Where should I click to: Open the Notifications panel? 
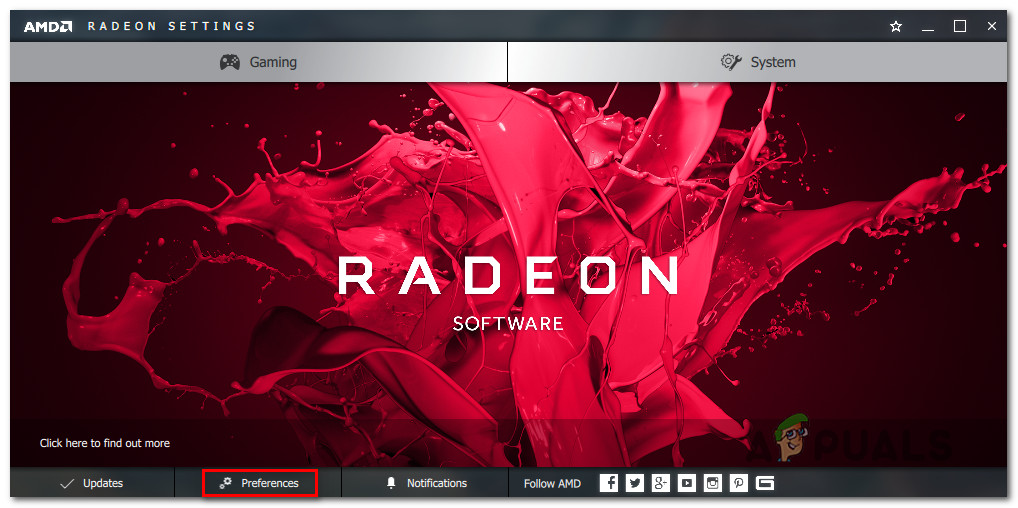point(425,483)
